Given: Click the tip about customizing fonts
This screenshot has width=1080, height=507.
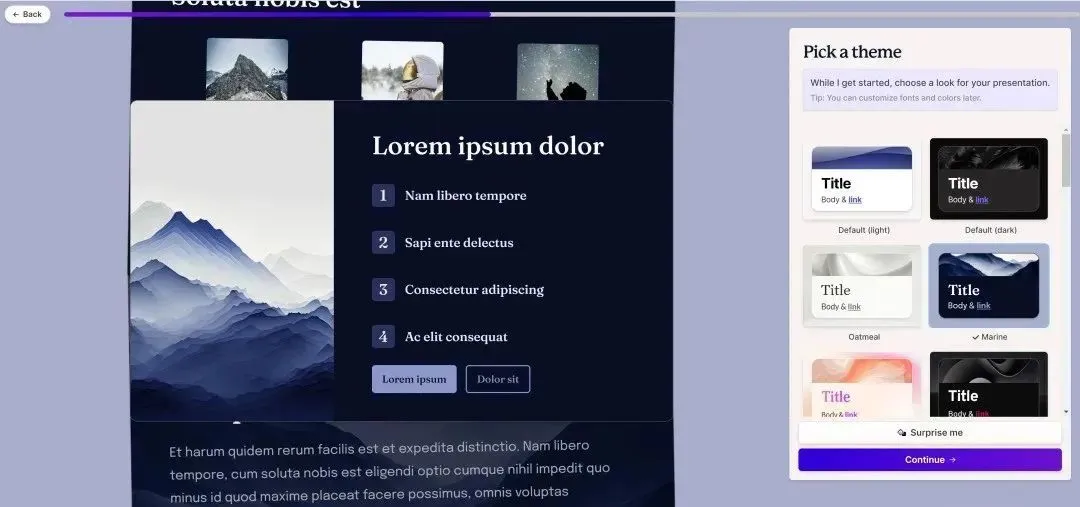Looking at the screenshot, I should 895,98.
